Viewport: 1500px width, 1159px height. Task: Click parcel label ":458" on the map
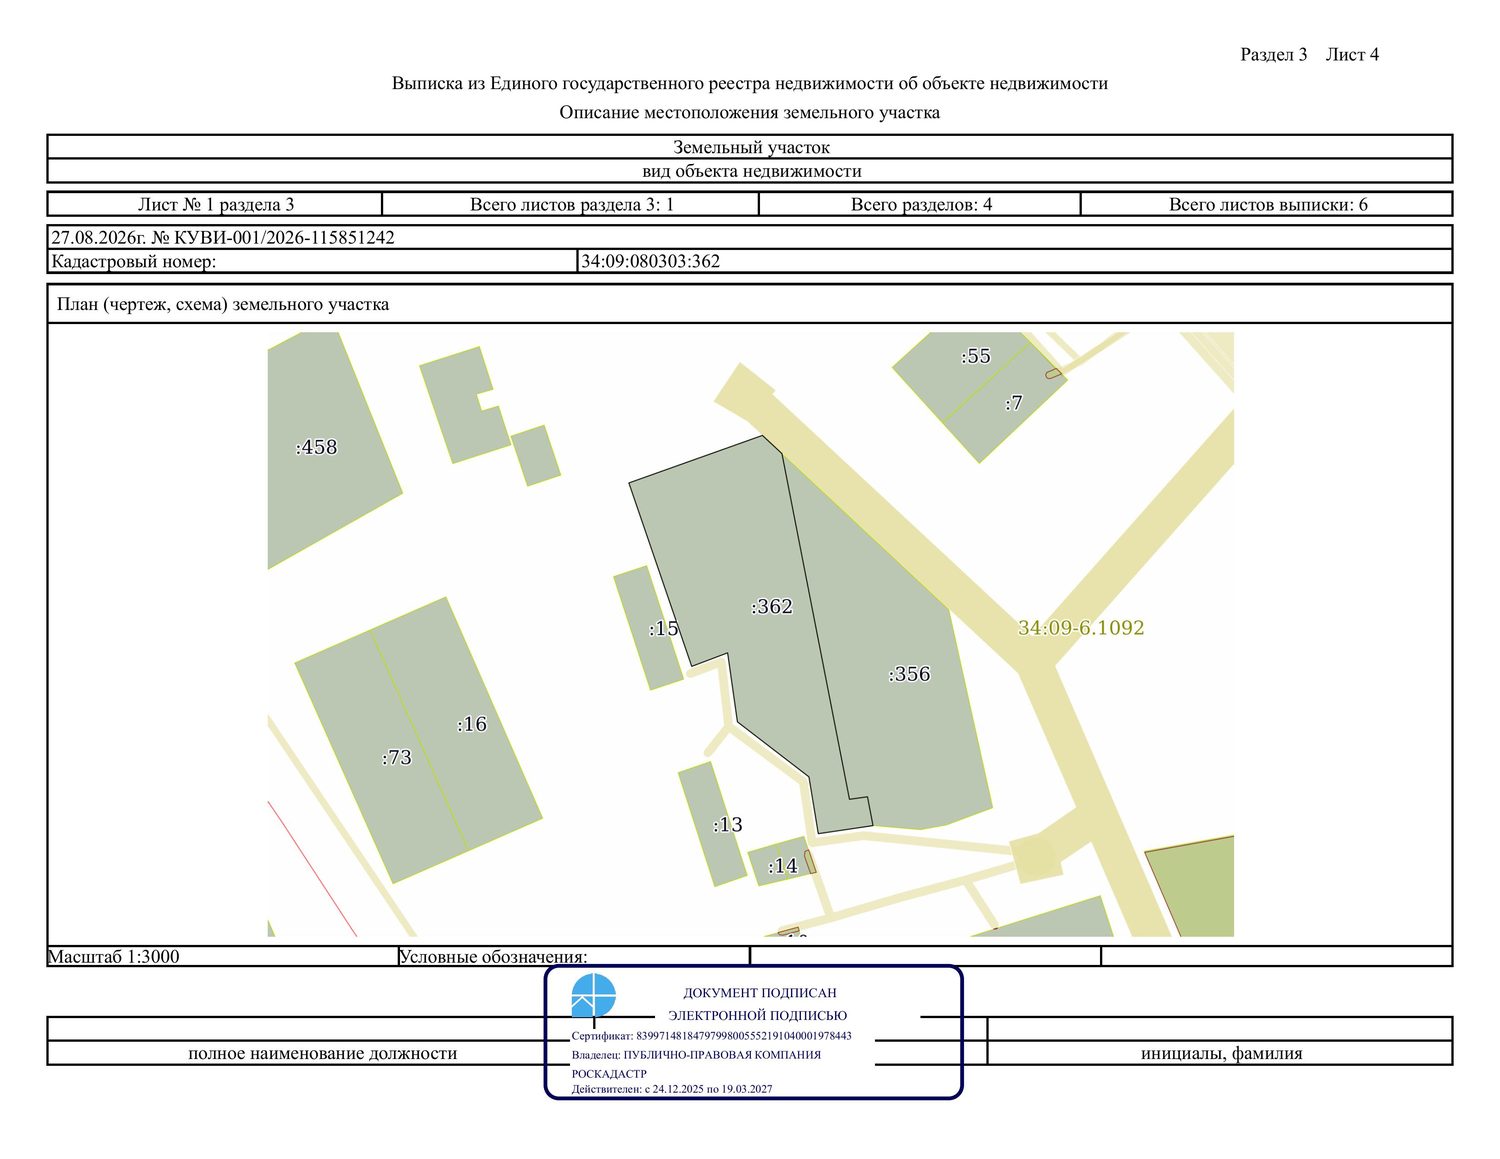pyautogui.click(x=316, y=447)
